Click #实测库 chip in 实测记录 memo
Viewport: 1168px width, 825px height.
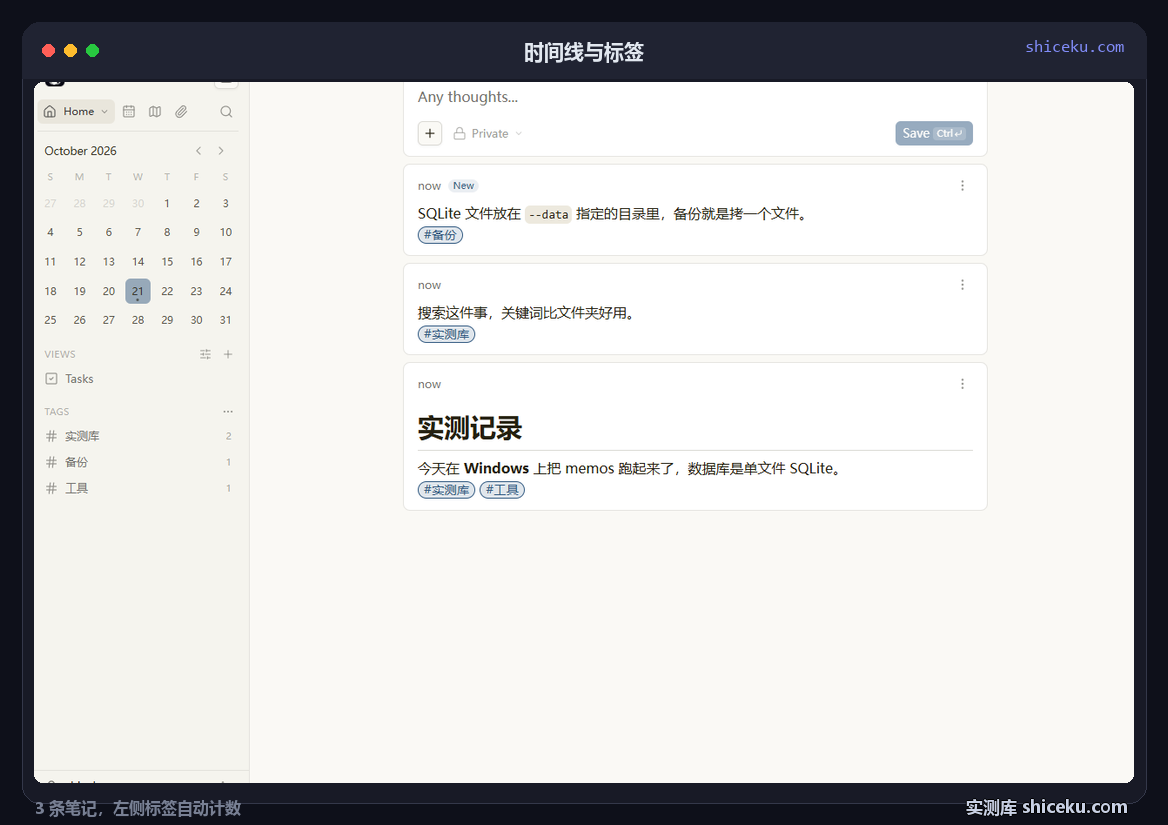446,490
